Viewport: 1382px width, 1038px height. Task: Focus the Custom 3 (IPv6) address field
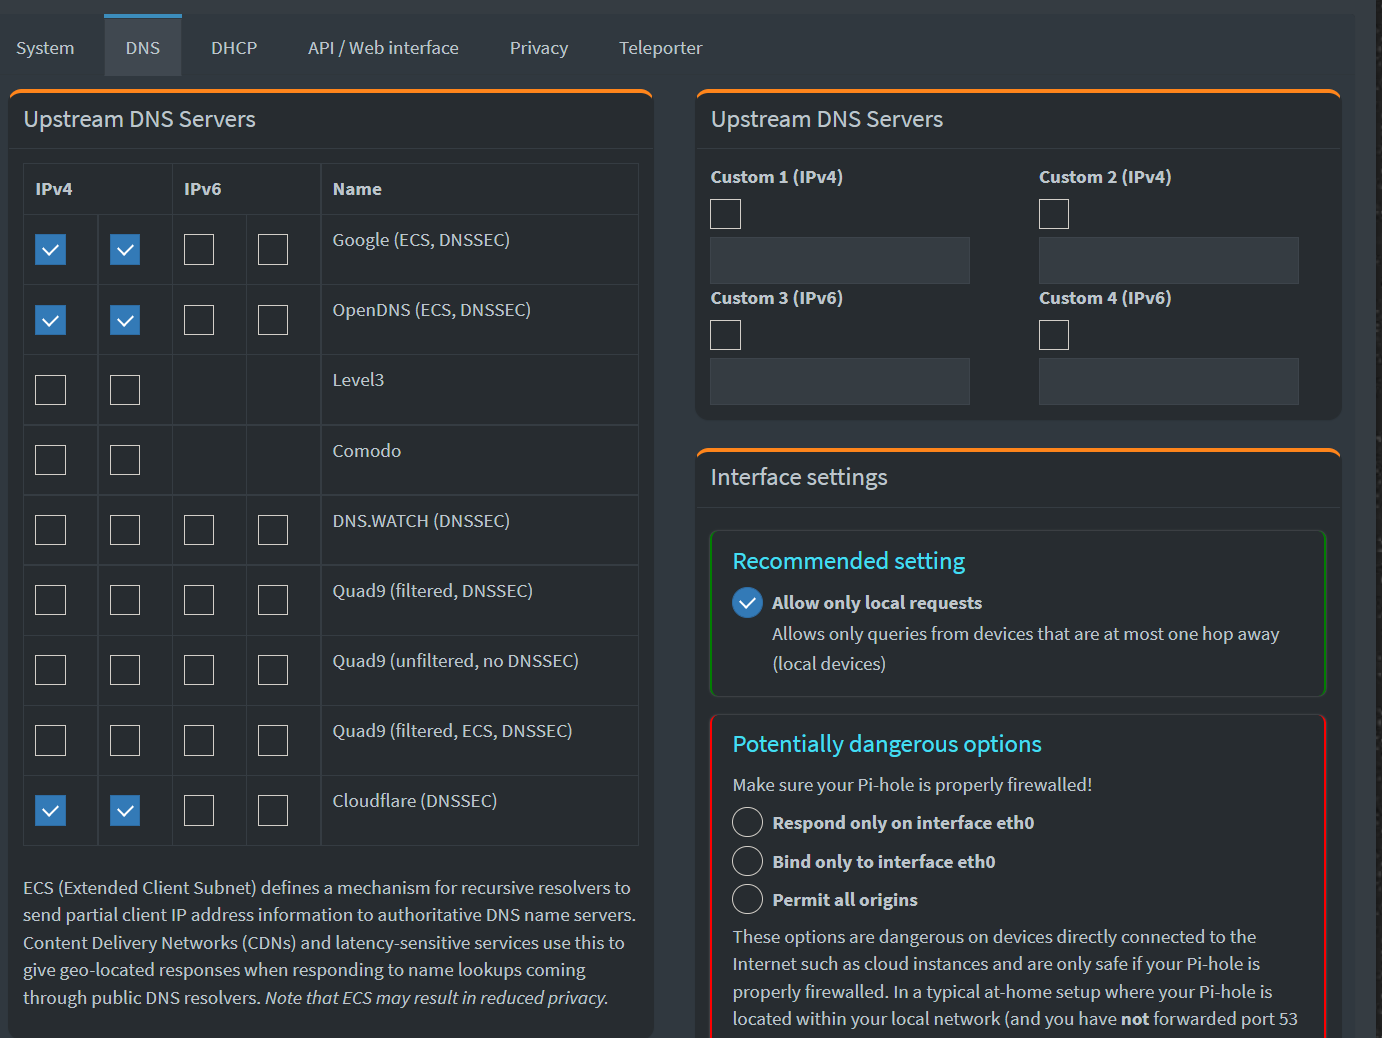click(839, 381)
